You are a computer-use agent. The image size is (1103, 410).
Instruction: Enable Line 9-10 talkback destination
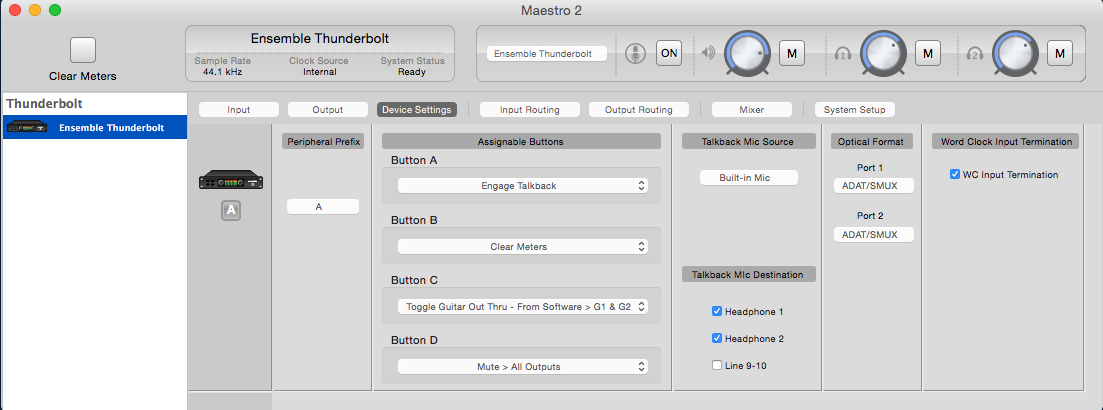(717, 366)
